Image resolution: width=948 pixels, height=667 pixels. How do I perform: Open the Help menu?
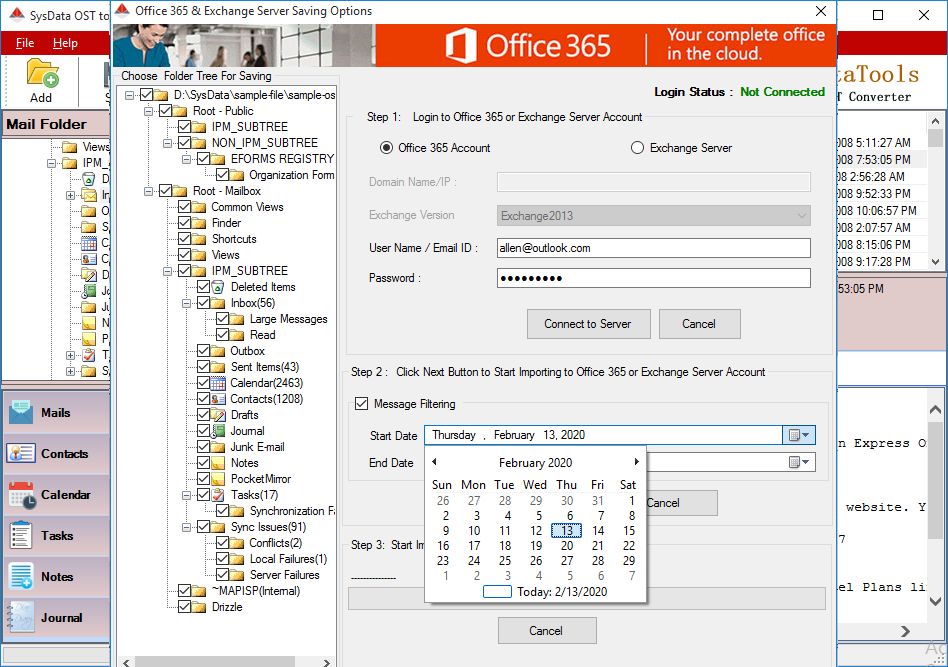[x=65, y=43]
